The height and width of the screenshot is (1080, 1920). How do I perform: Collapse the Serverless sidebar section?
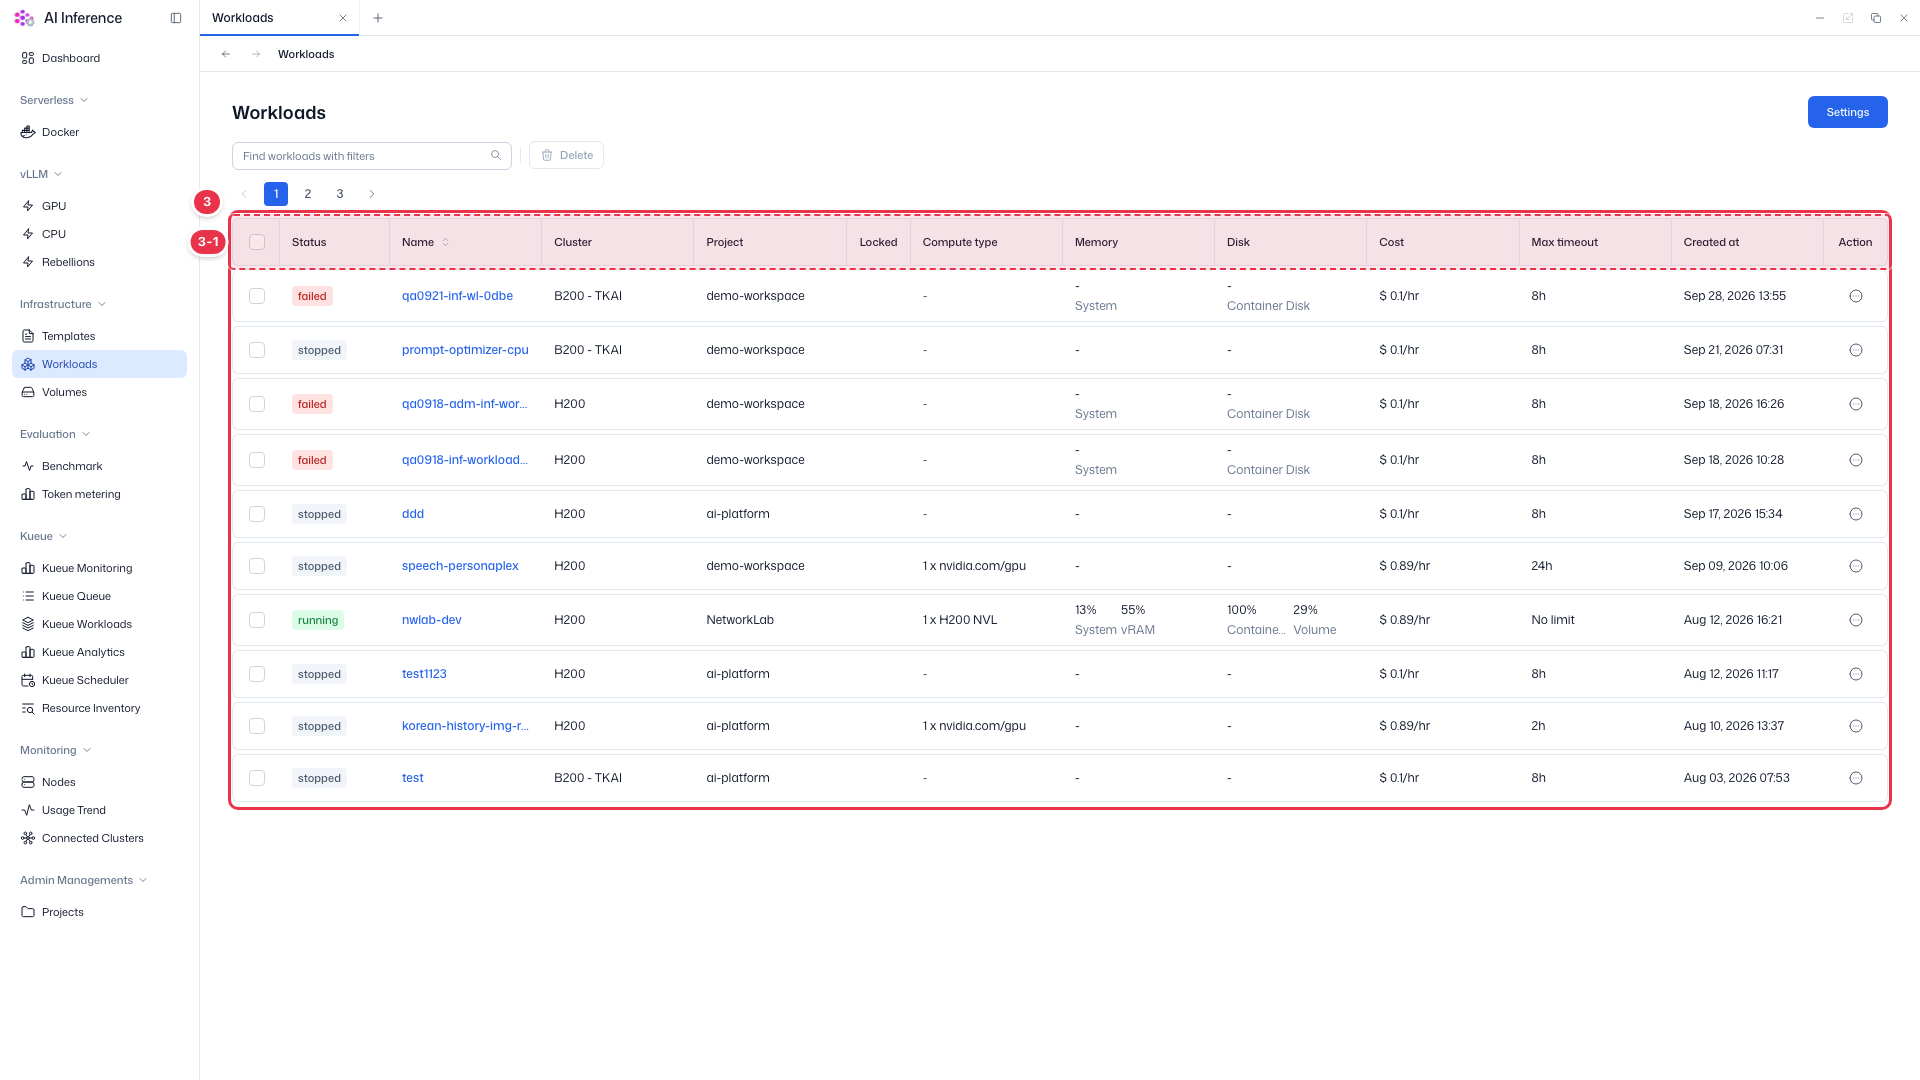54,100
